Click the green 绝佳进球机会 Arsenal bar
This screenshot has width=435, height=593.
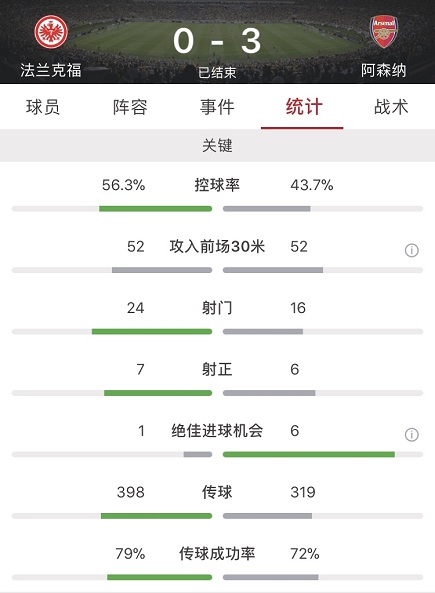(309, 454)
